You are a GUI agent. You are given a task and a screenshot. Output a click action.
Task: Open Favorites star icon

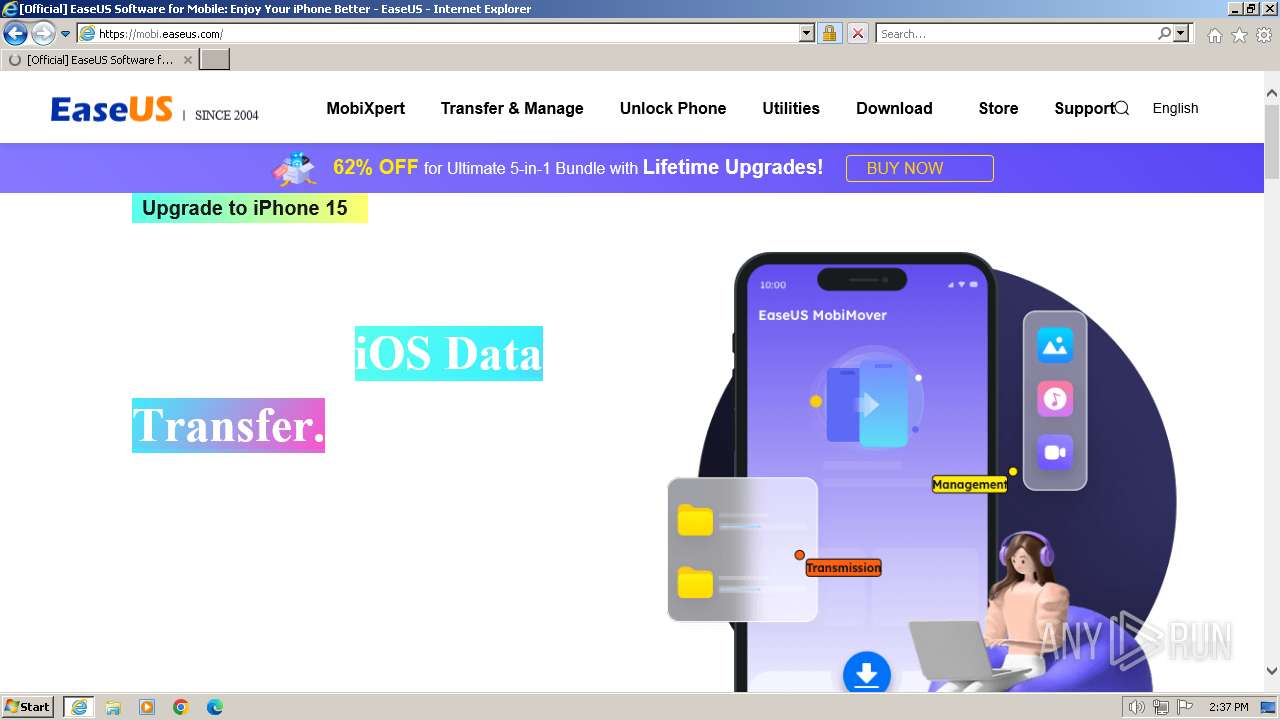click(1239, 35)
